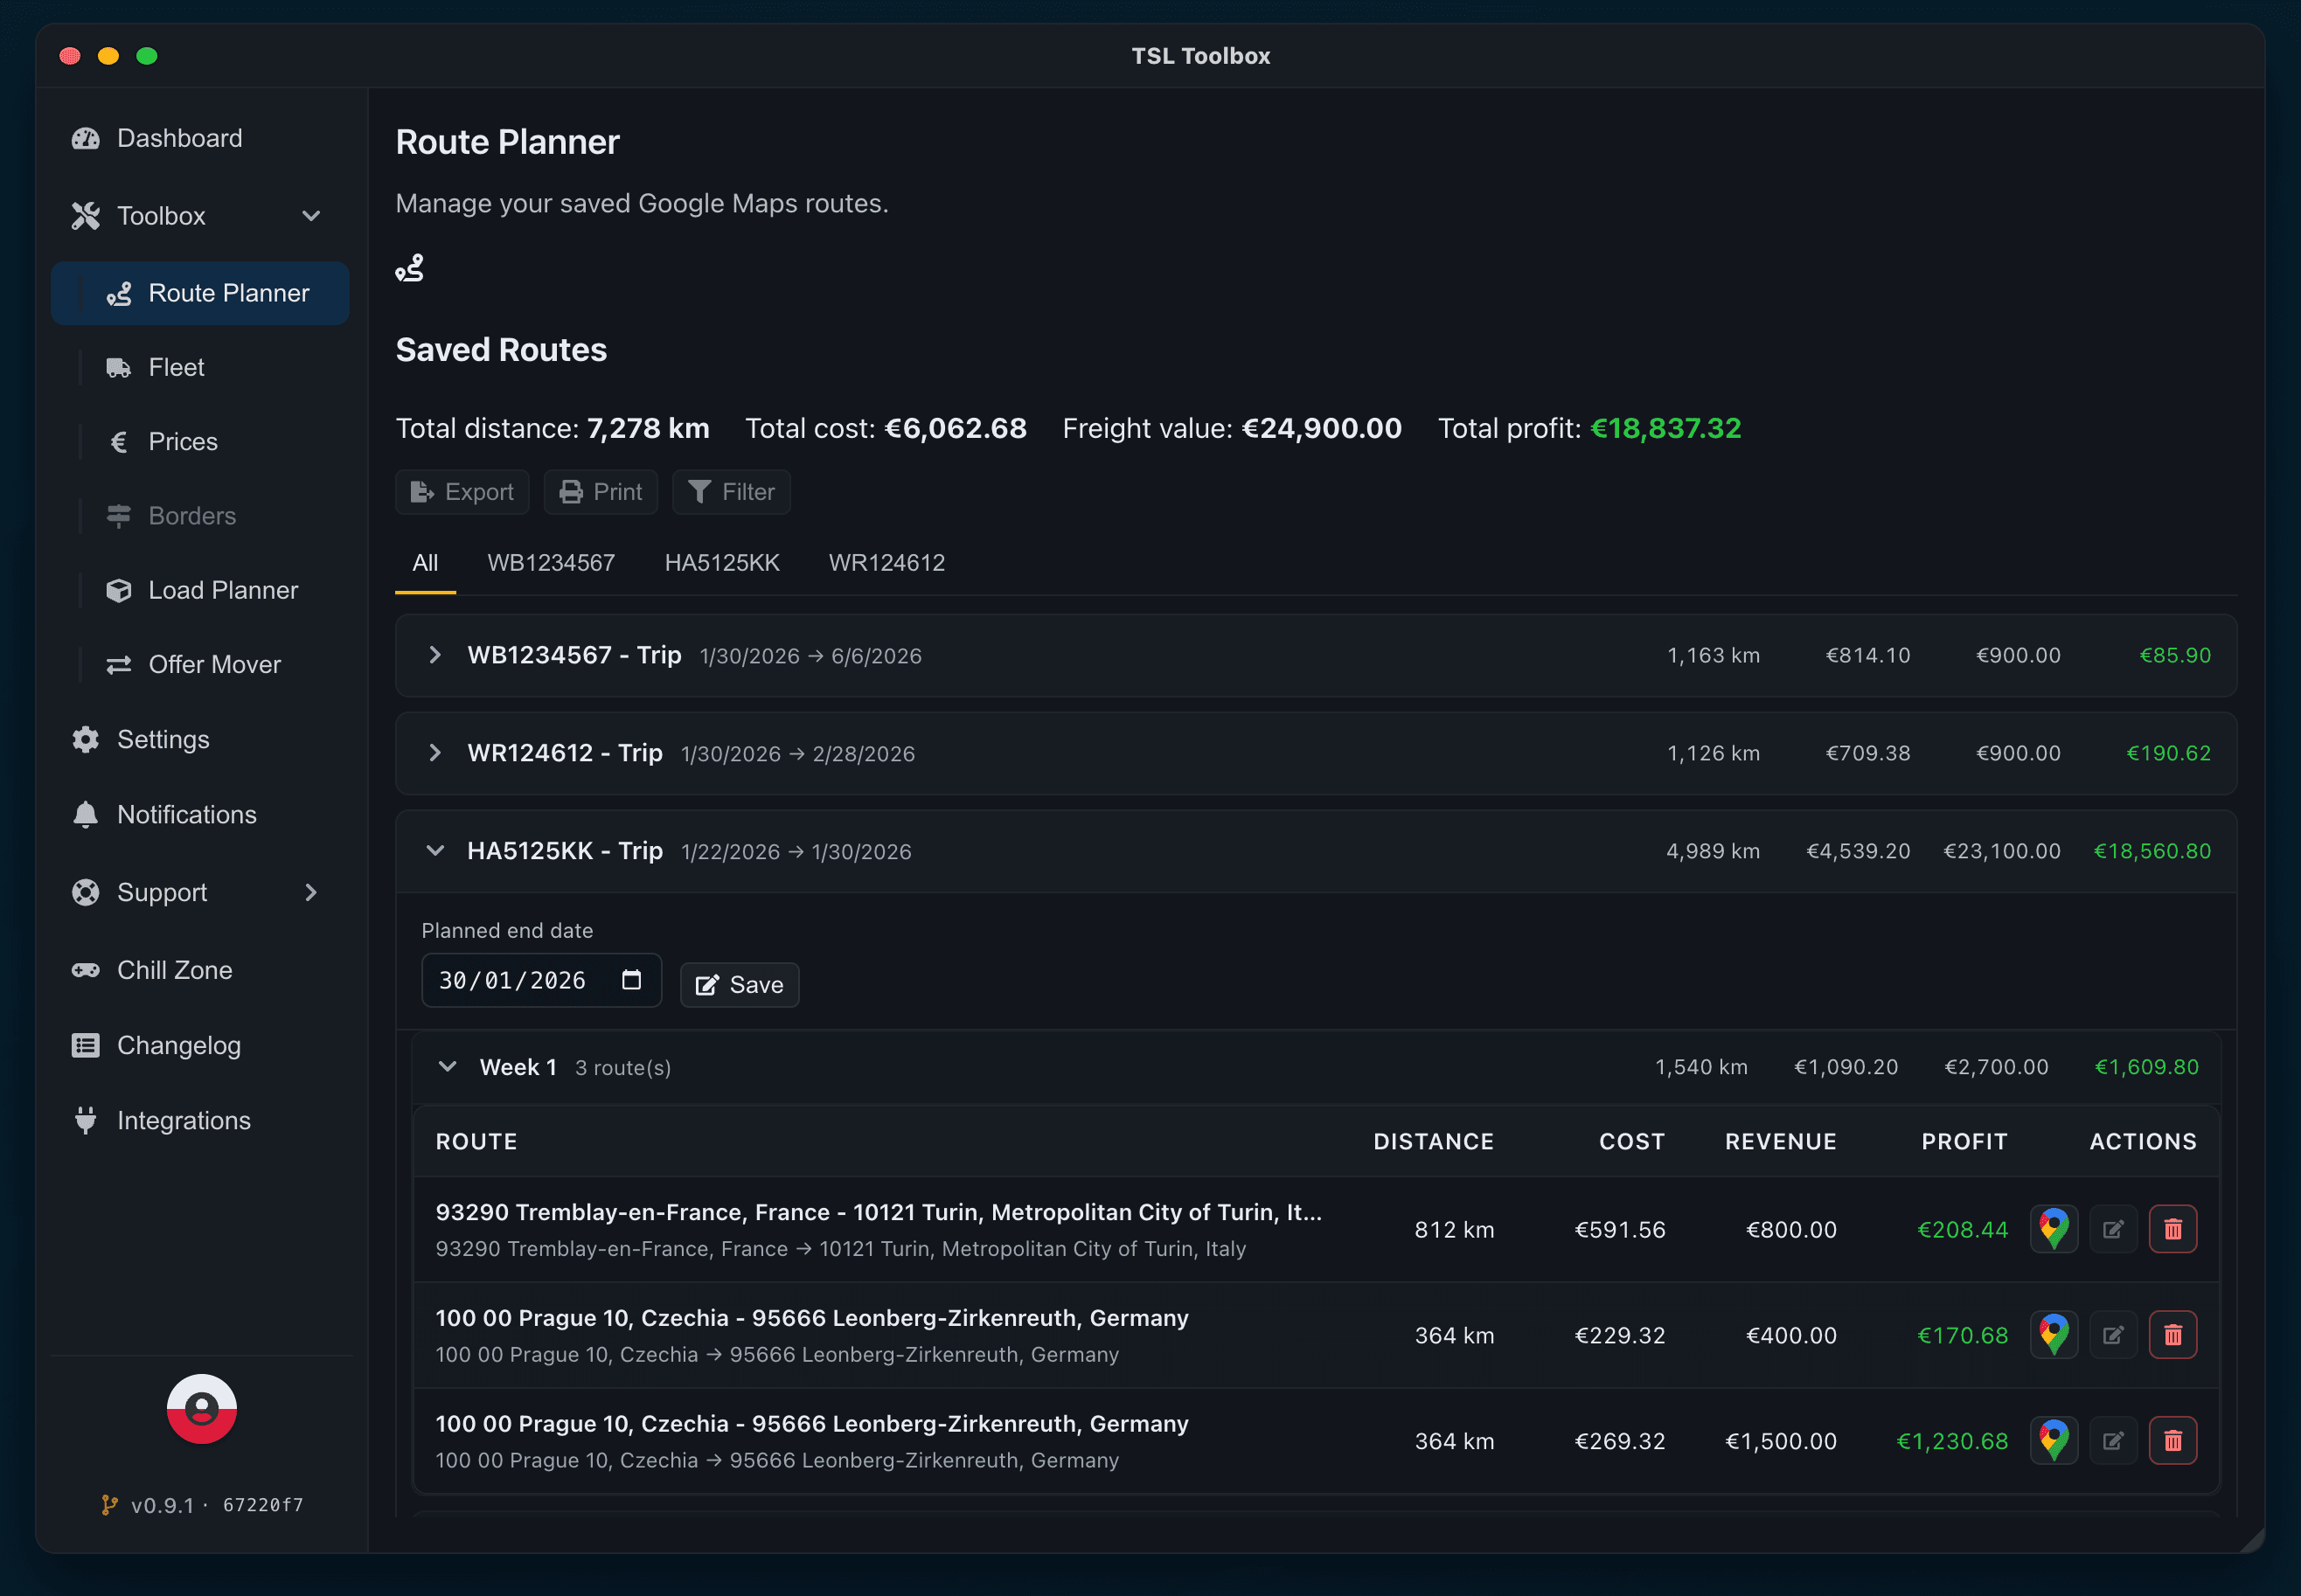Collapse the Toolbox sidebar section chevron
2301x1596 pixels.
point(311,216)
